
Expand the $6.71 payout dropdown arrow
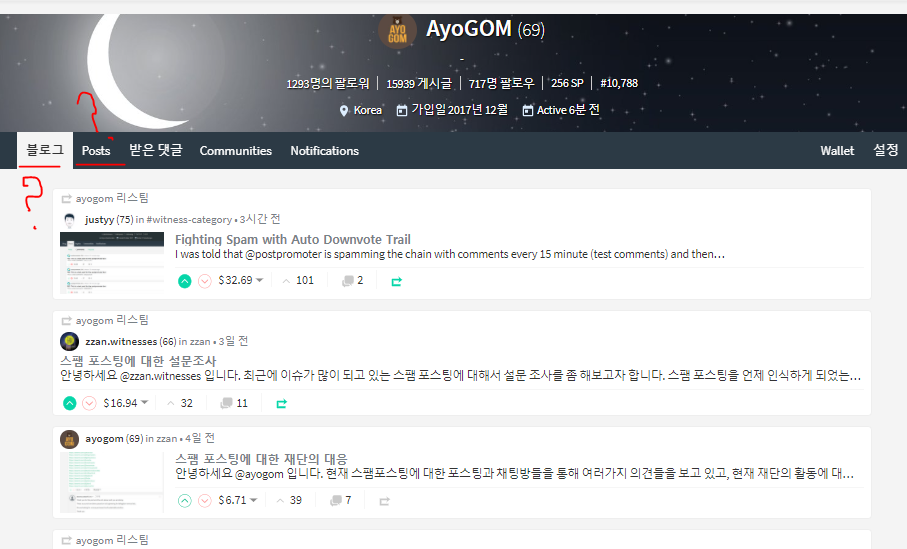(253, 500)
